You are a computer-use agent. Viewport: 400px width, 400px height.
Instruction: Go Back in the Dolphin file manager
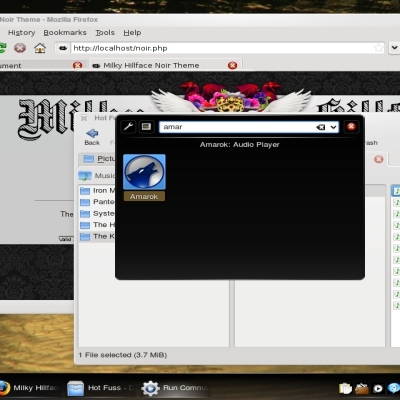coord(92,137)
